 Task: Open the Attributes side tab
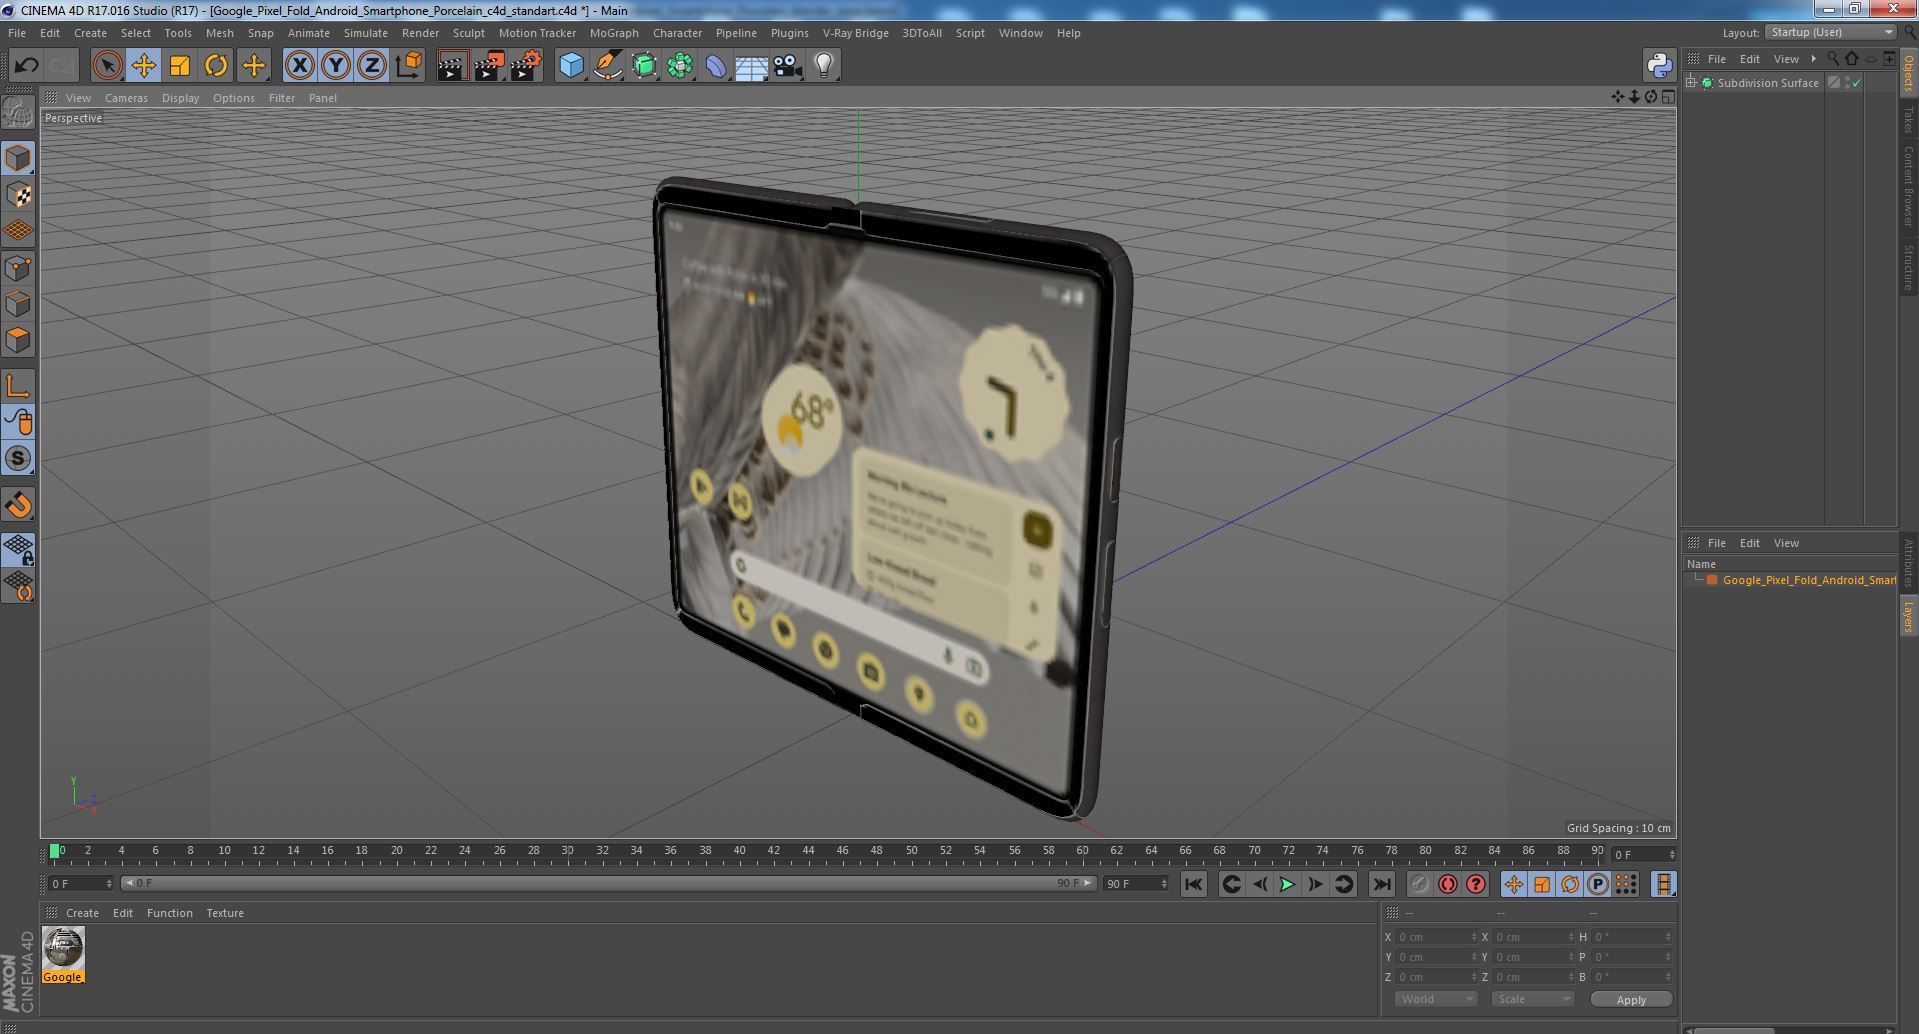click(1908, 563)
